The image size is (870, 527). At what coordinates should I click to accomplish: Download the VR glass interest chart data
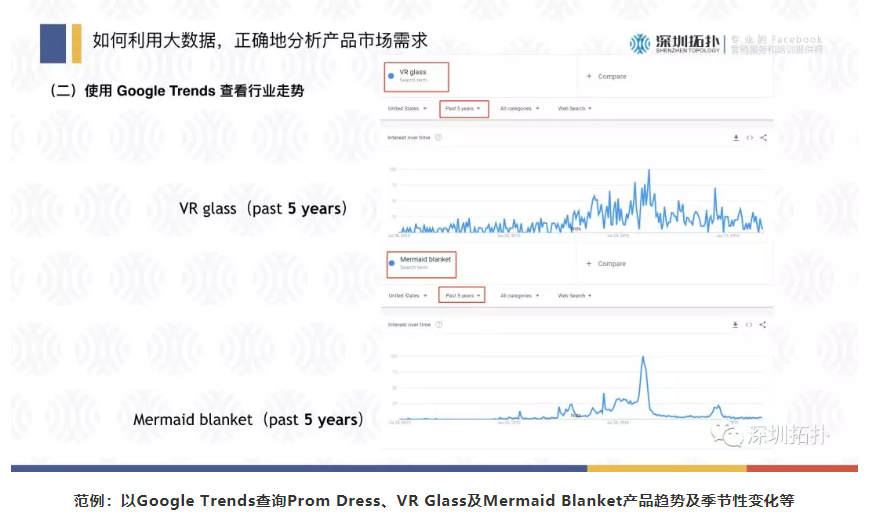coord(736,137)
